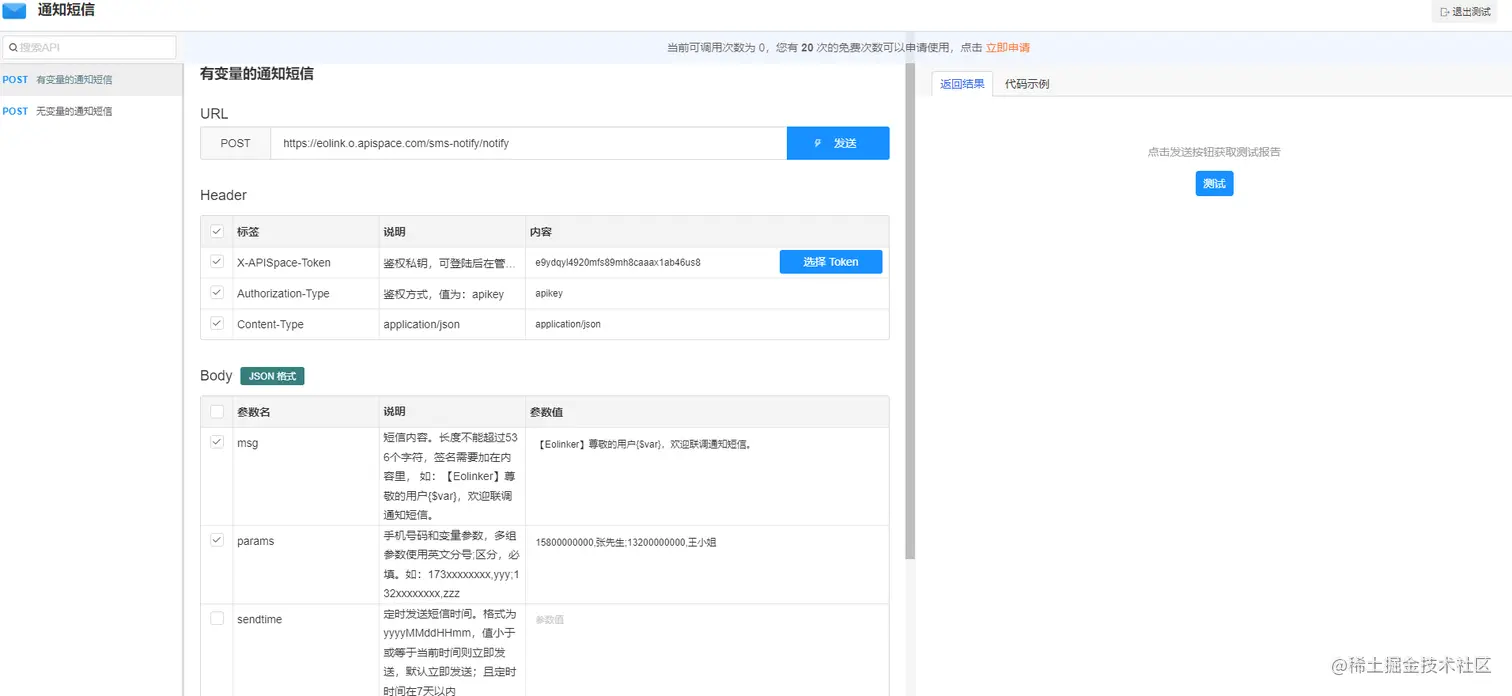Image resolution: width=1512 pixels, height=696 pixels.
Task: Toggle the Header select-all checkbox
Action: (x=217, y=232)
